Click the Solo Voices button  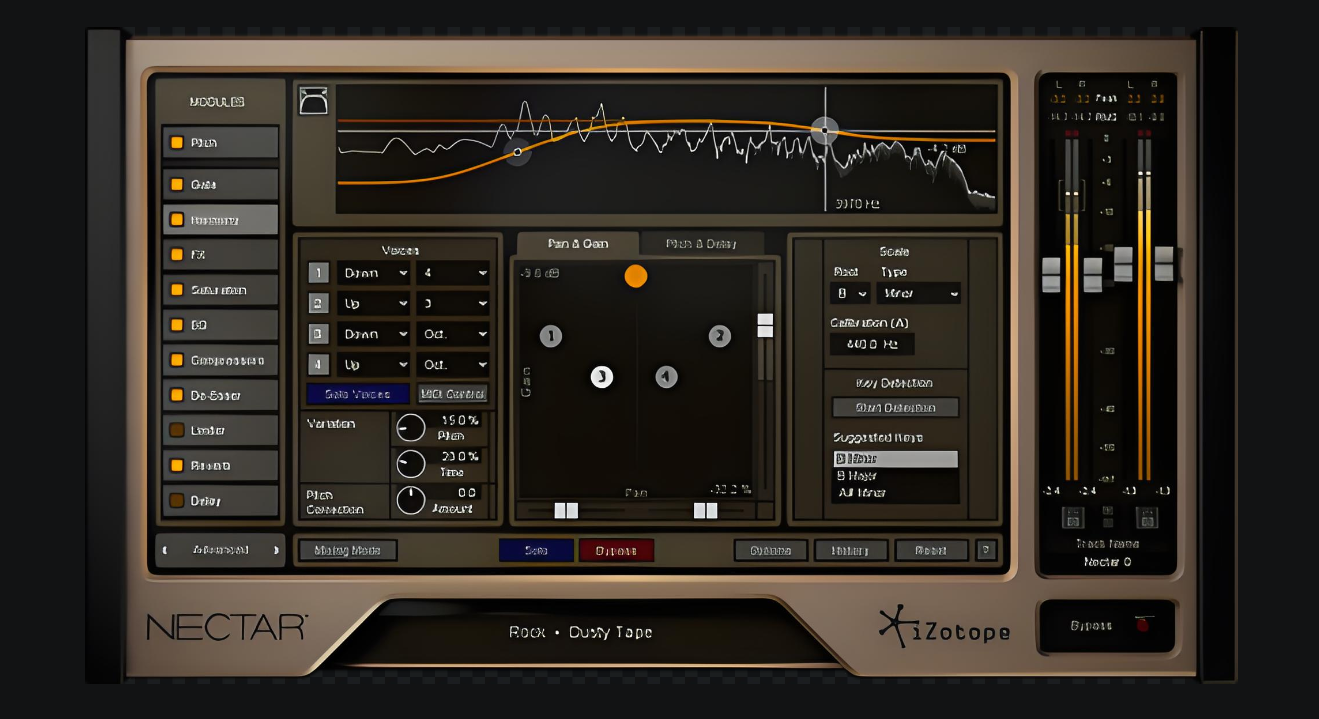coord(358,394)
